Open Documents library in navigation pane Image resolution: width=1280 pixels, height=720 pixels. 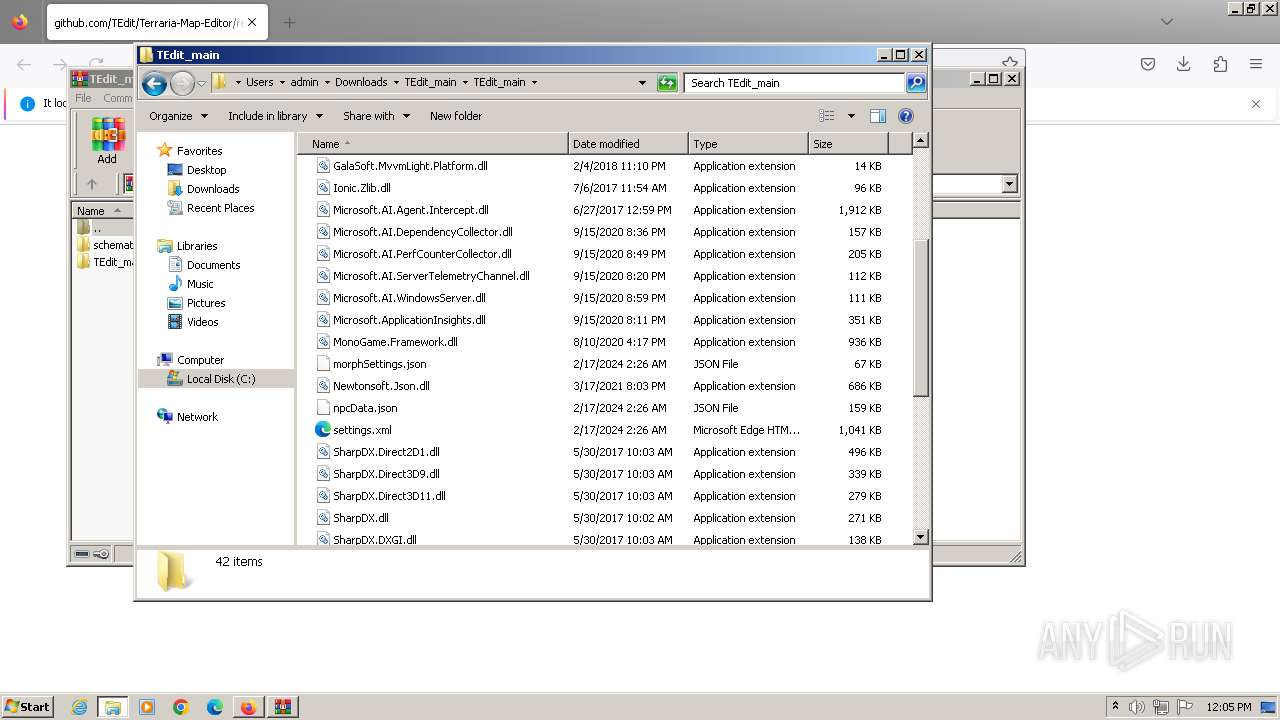[213, 265]
